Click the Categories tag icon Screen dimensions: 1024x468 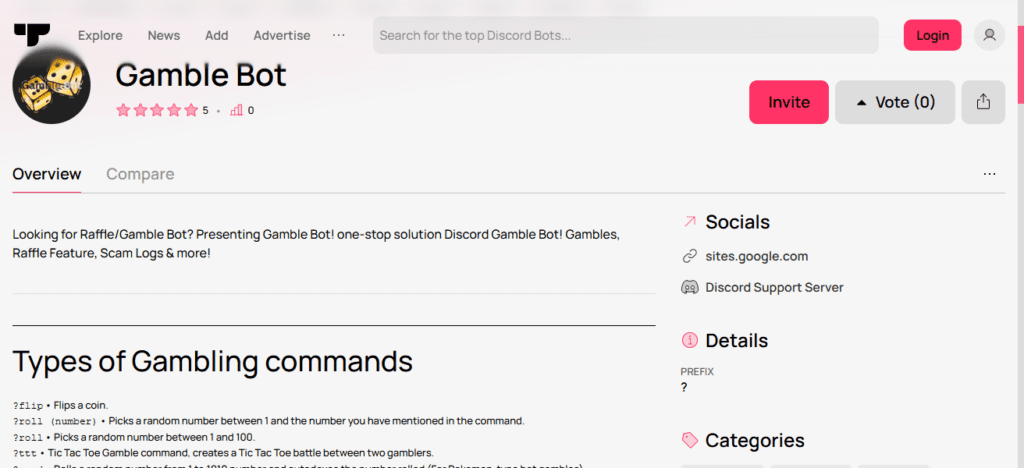coord(689,440)
